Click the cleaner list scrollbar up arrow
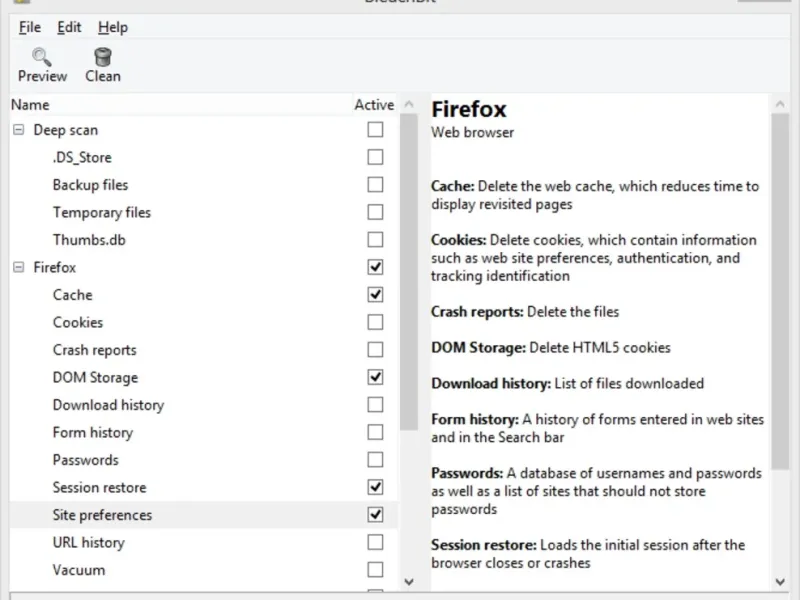 pos(409,104)
